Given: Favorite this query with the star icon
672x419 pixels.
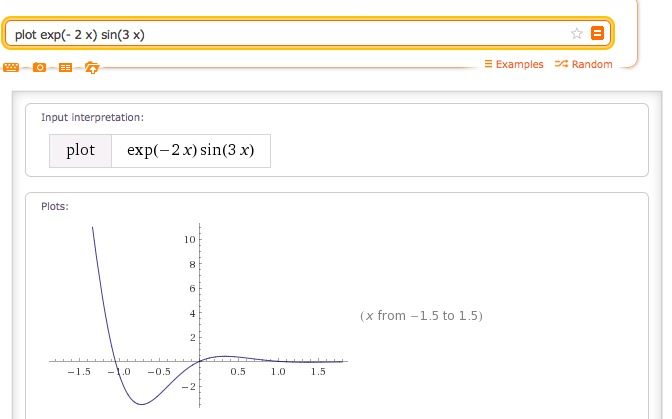Looking at the screenshot, I should coord(577,33).
